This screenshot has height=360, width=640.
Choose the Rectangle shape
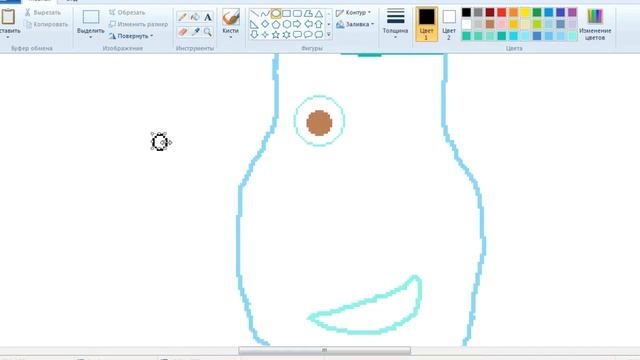point(287,13)
